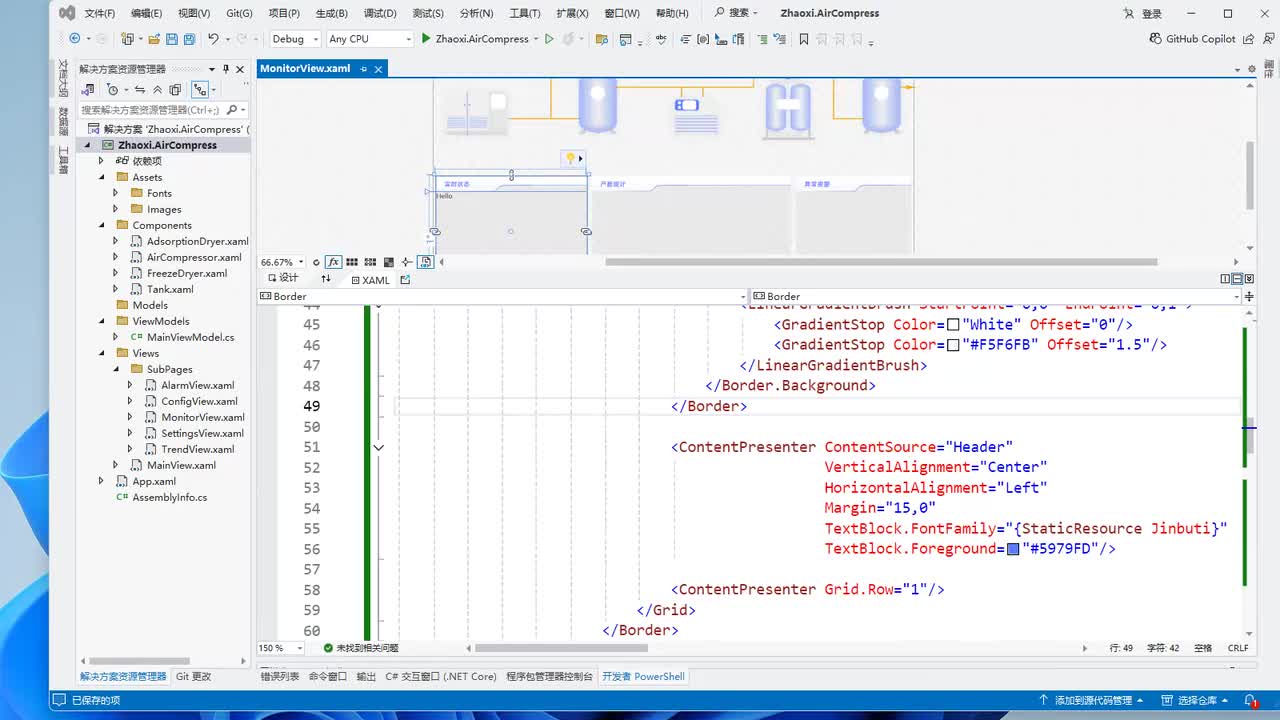Screen dimensions: 1280x720
Task: Swap design and XAML panes
Action: (325, 279)
